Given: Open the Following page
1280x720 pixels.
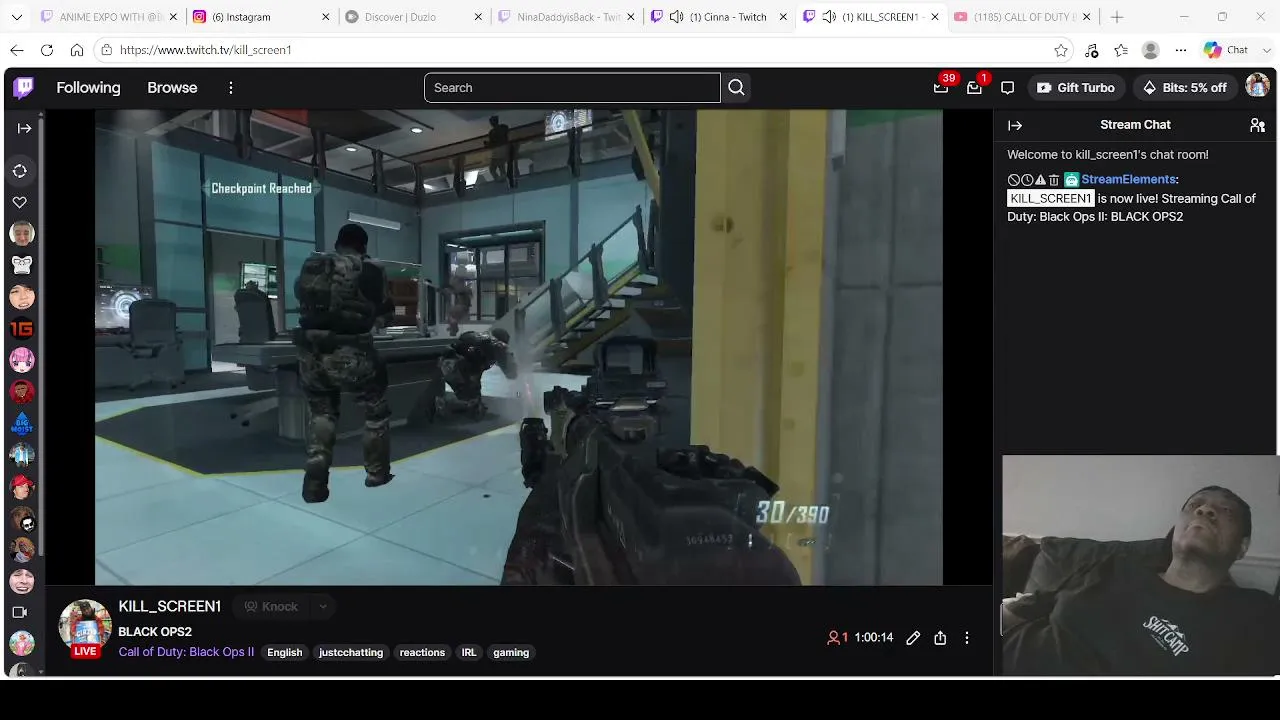Looking at the screenshot, I should [x=88, y=88].
